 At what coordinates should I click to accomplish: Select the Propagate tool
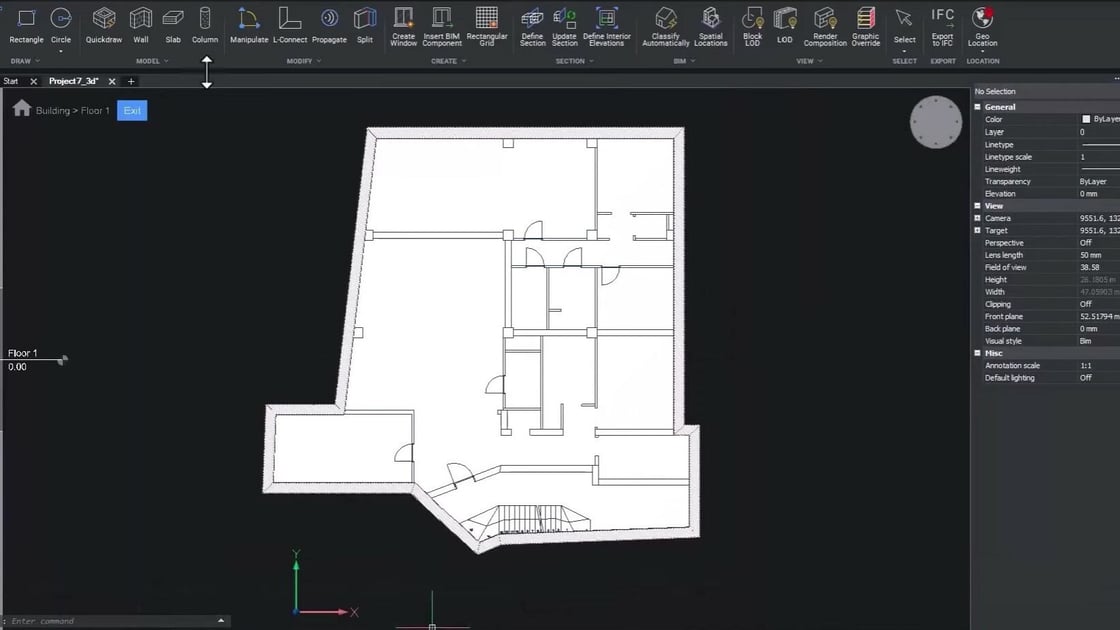point(329,25)
